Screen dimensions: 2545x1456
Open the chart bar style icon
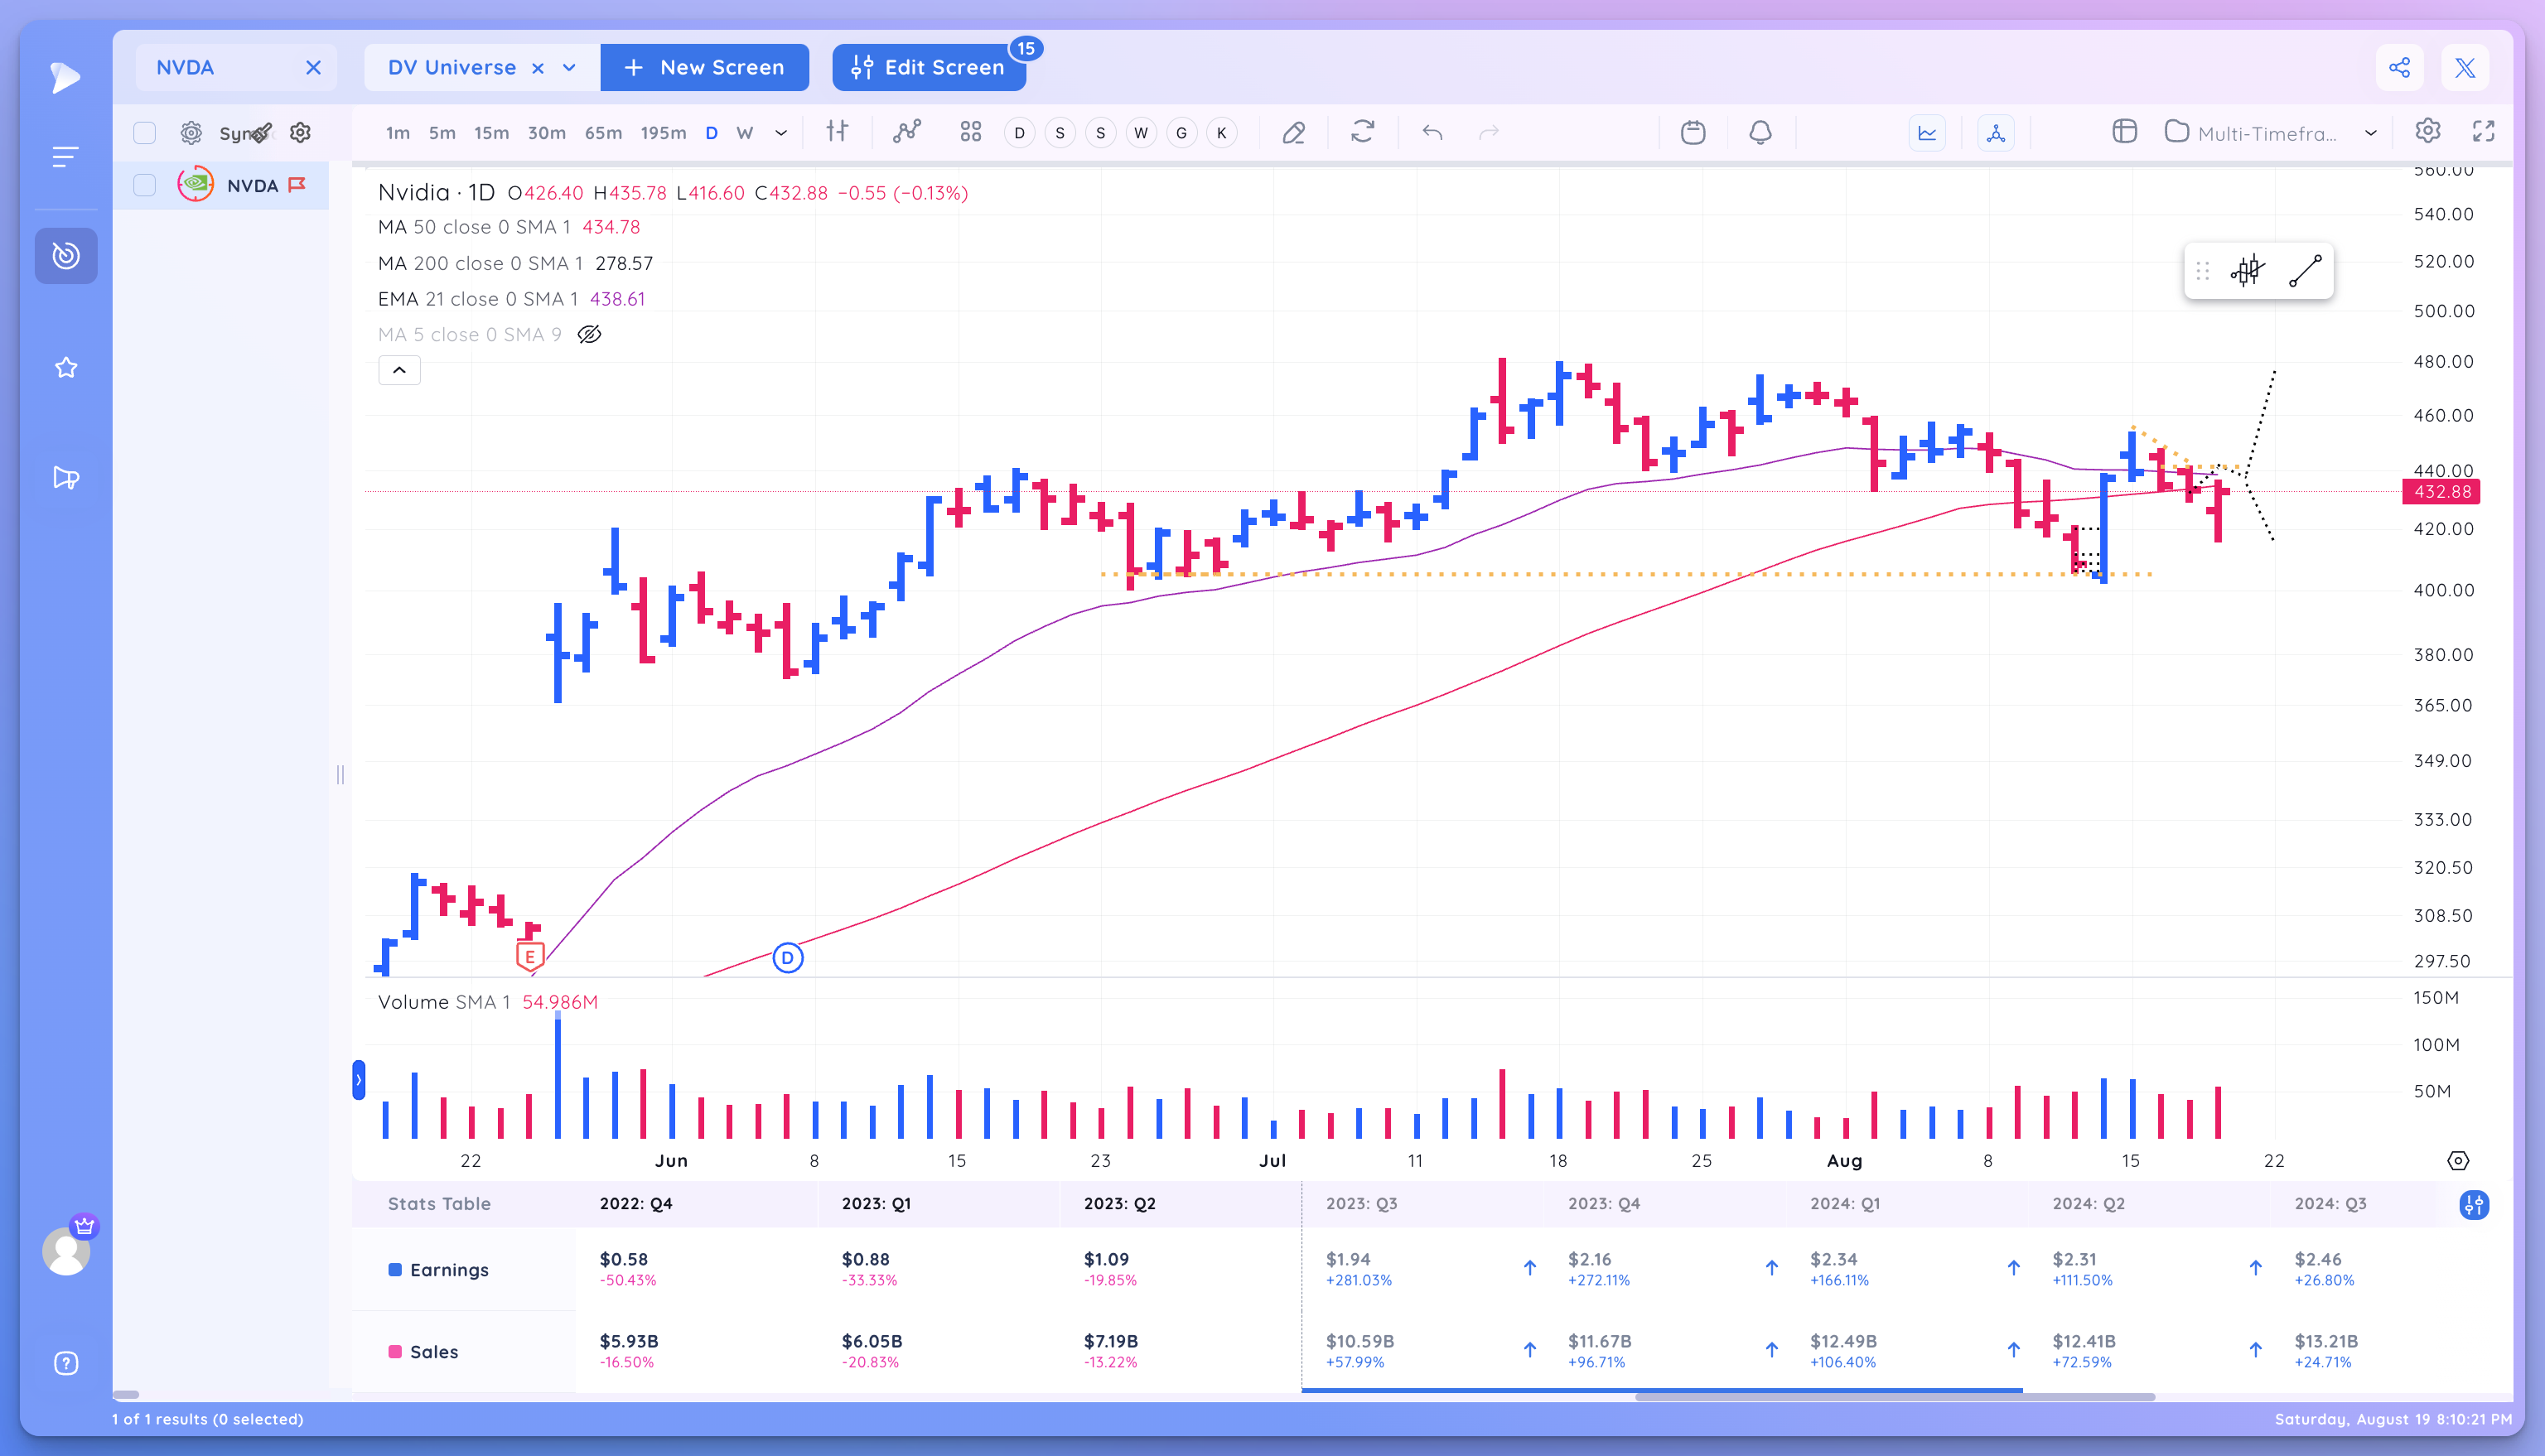(x=837, y=132)
